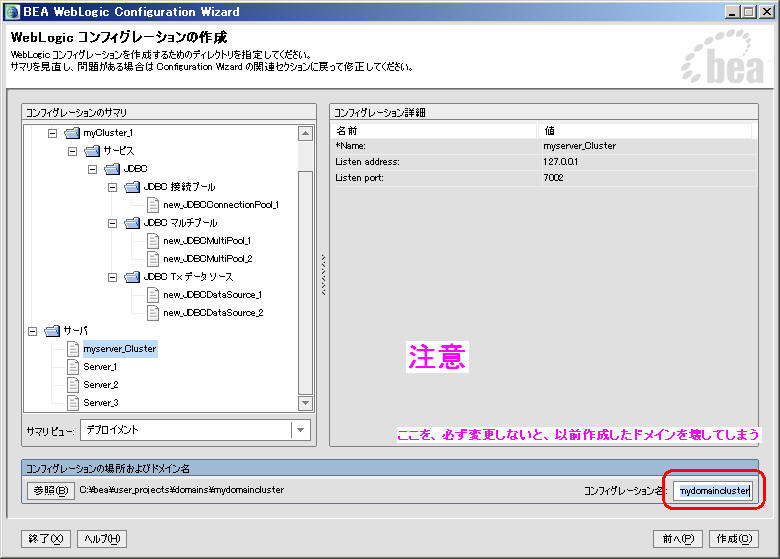The image size is (780, 559).
Task: Click the tree scrollbar down arrow
Action: [305, 403]
